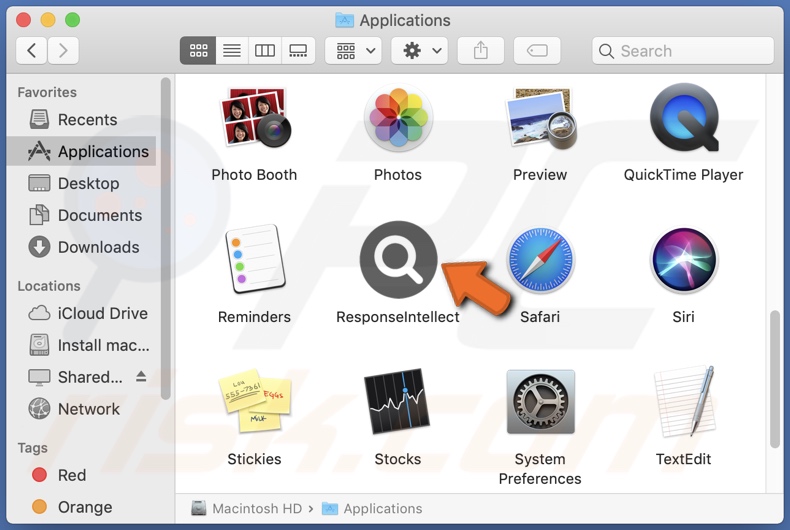790x530 pixels.
Task: Click the sidebar scrollbar
Action: pos(166,238)
